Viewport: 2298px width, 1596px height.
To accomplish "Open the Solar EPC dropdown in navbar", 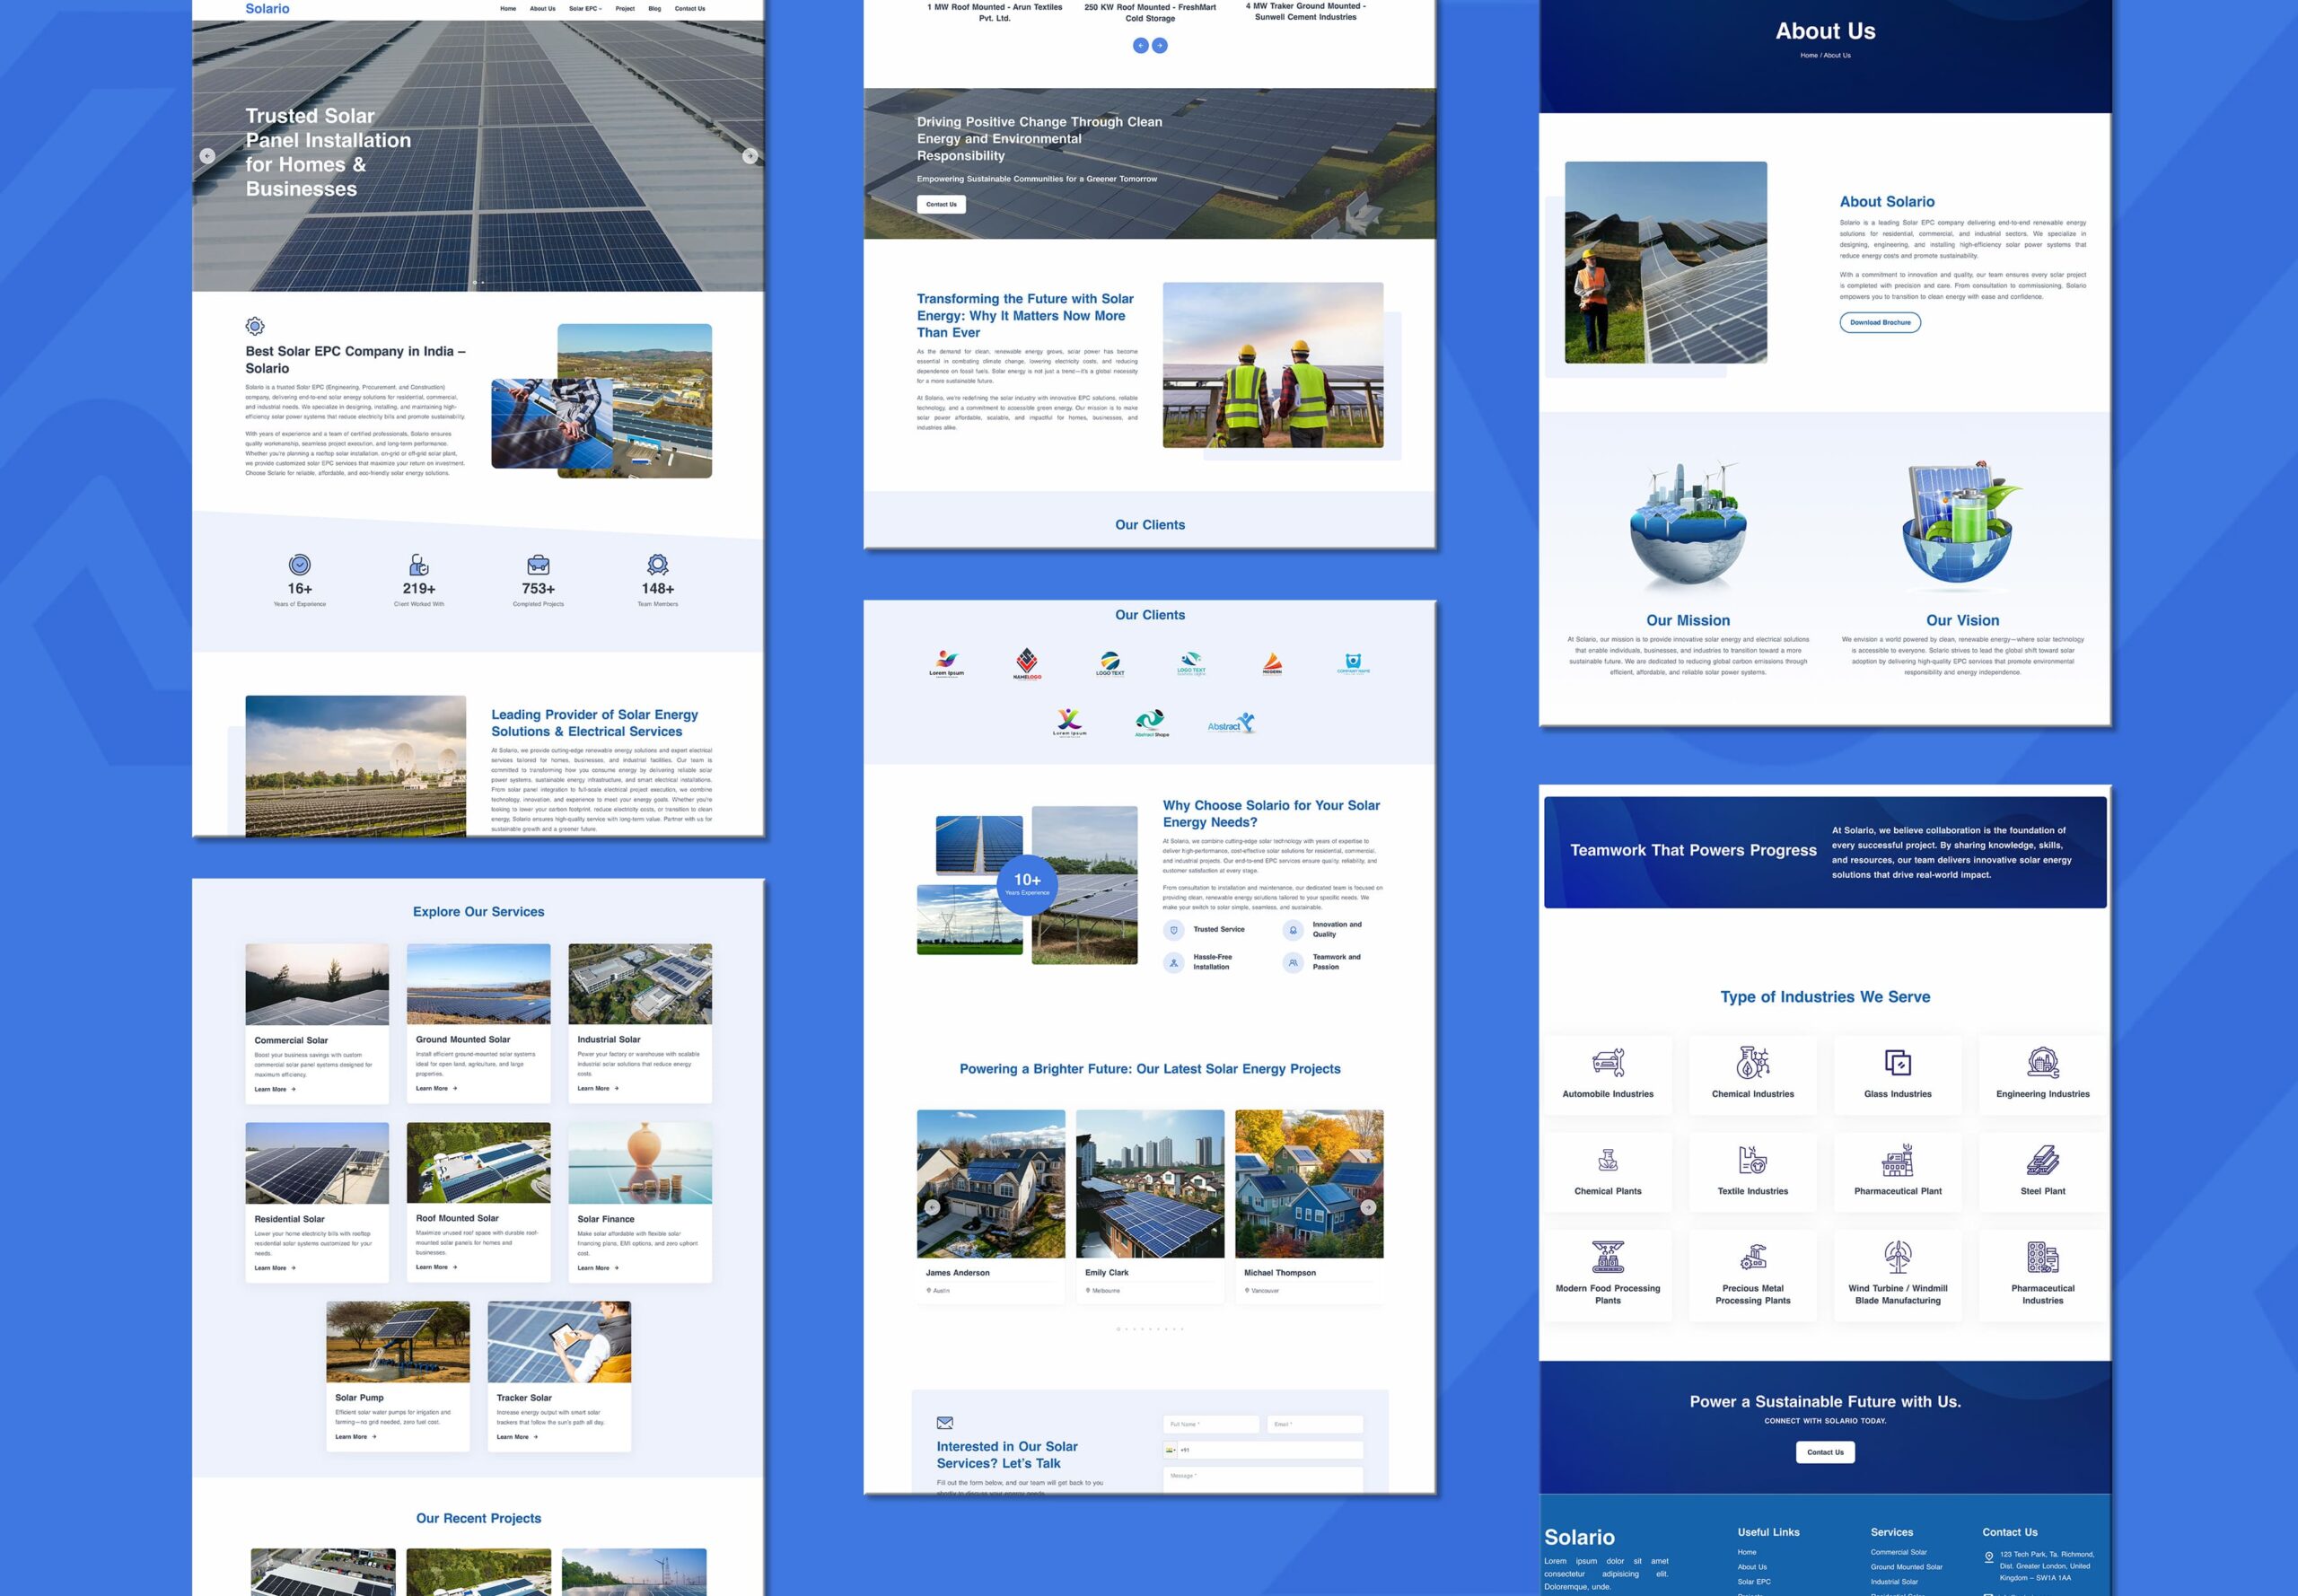I will [585, 9].
